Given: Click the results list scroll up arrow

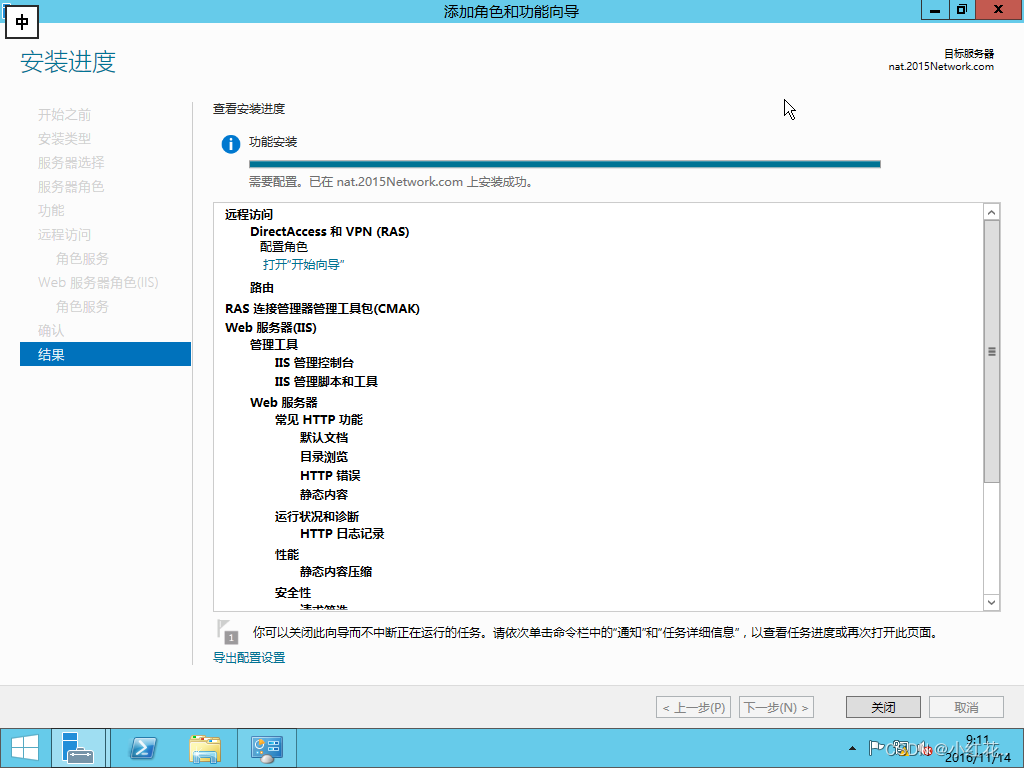Looking at the screenshot, I should pos(991,212).
